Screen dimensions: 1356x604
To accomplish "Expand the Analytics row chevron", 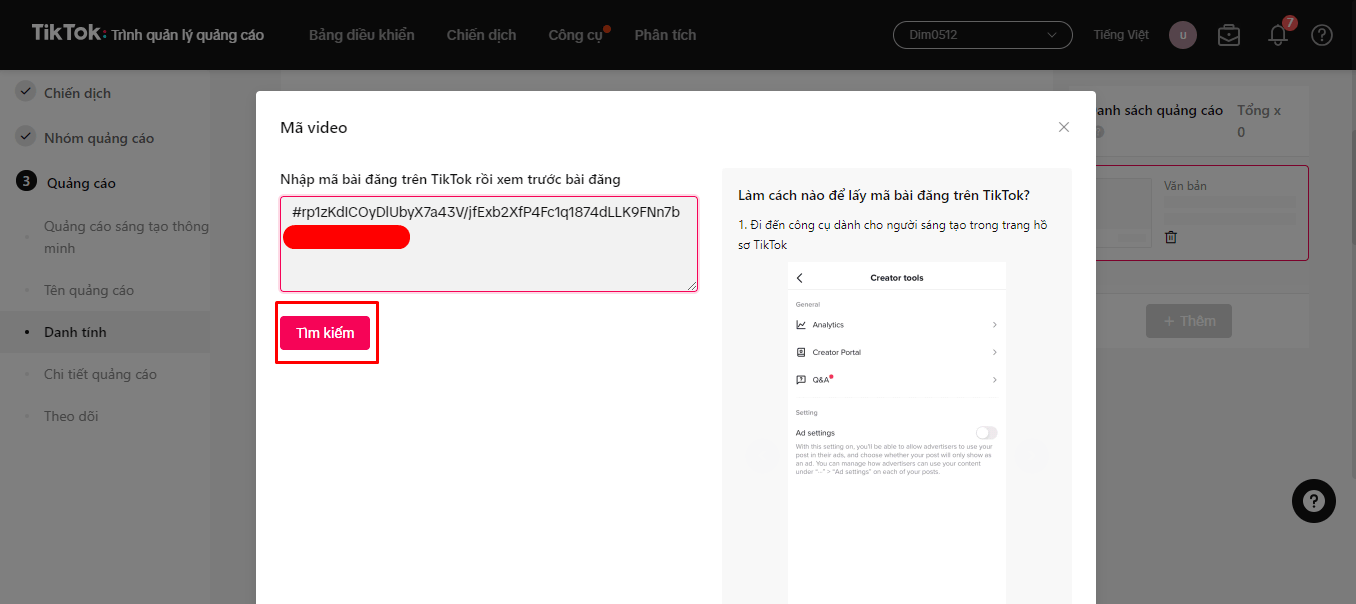I will [994, 325].
